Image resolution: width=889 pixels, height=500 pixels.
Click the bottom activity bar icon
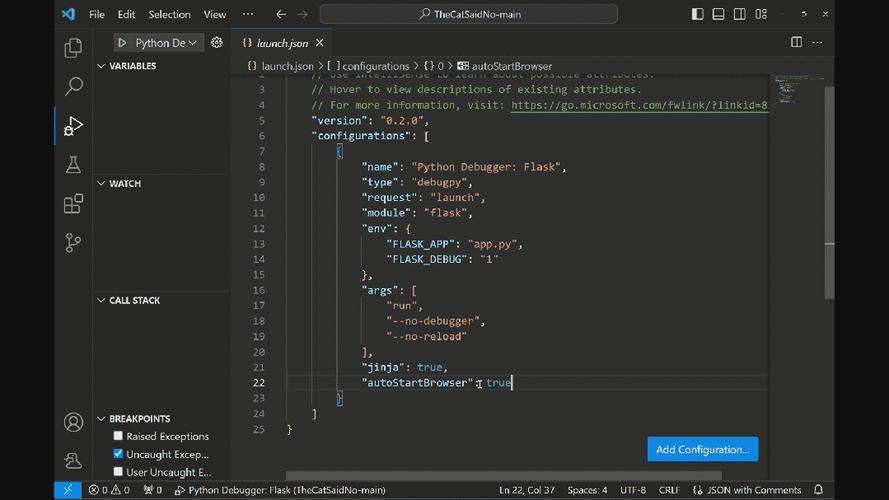(x=73, y=460)
